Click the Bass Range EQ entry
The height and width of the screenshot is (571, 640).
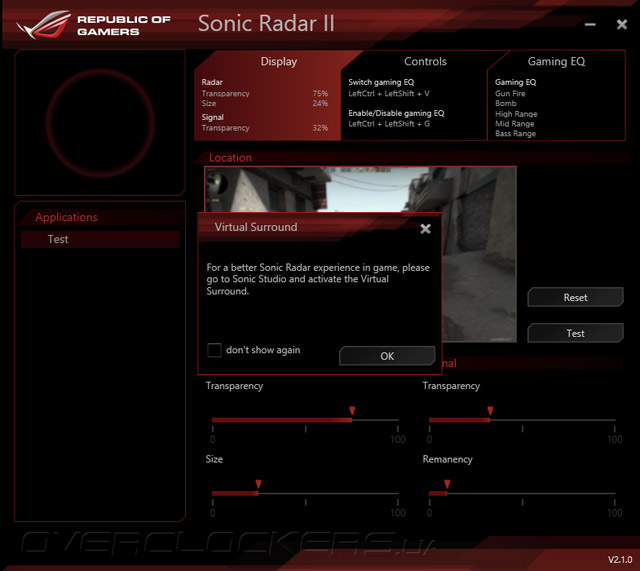click(516, 133)
